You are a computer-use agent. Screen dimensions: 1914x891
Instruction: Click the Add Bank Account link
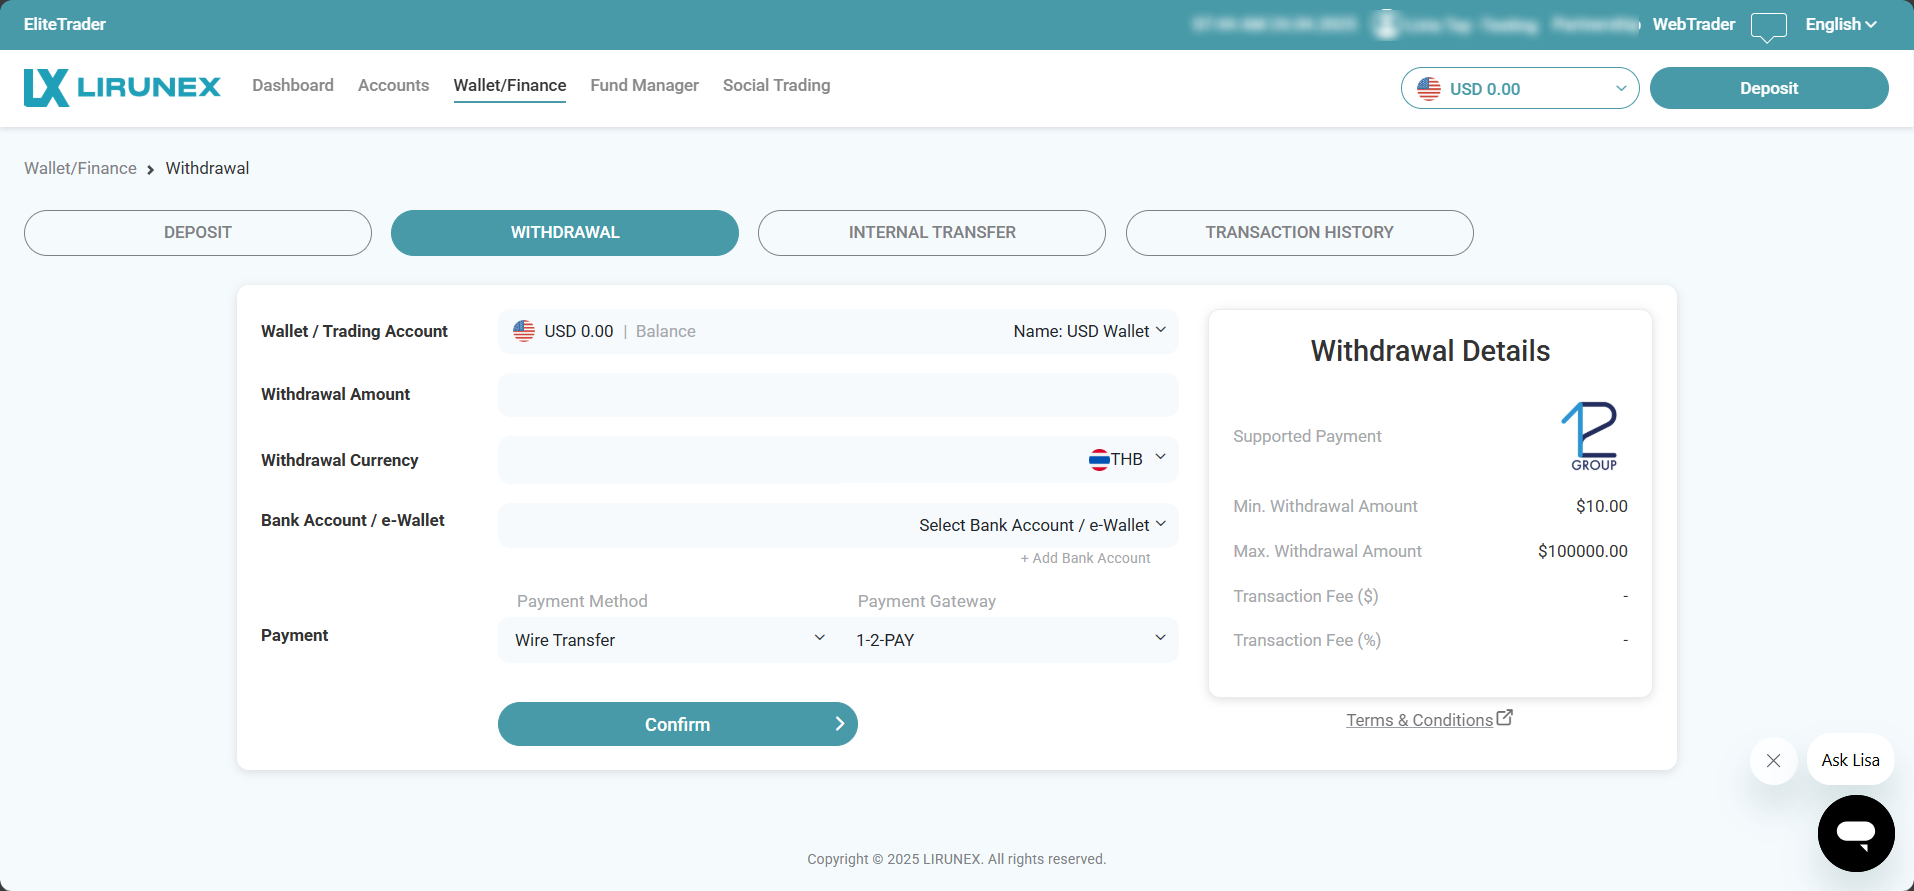(1085, 558)
